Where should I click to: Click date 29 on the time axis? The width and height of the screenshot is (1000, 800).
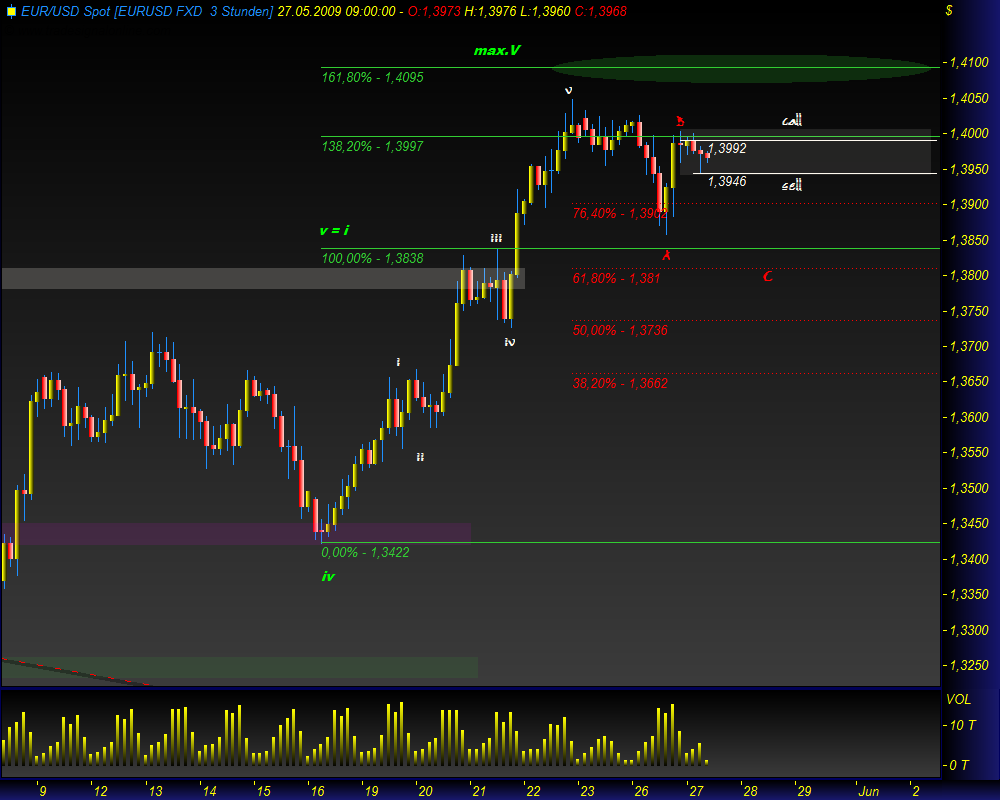[804, 791]
